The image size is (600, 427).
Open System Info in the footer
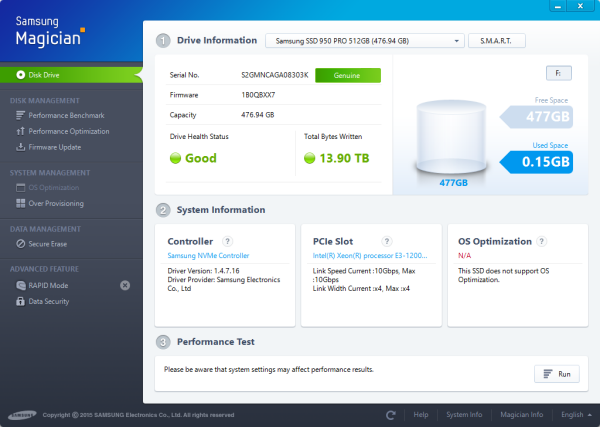coord(464,414)
